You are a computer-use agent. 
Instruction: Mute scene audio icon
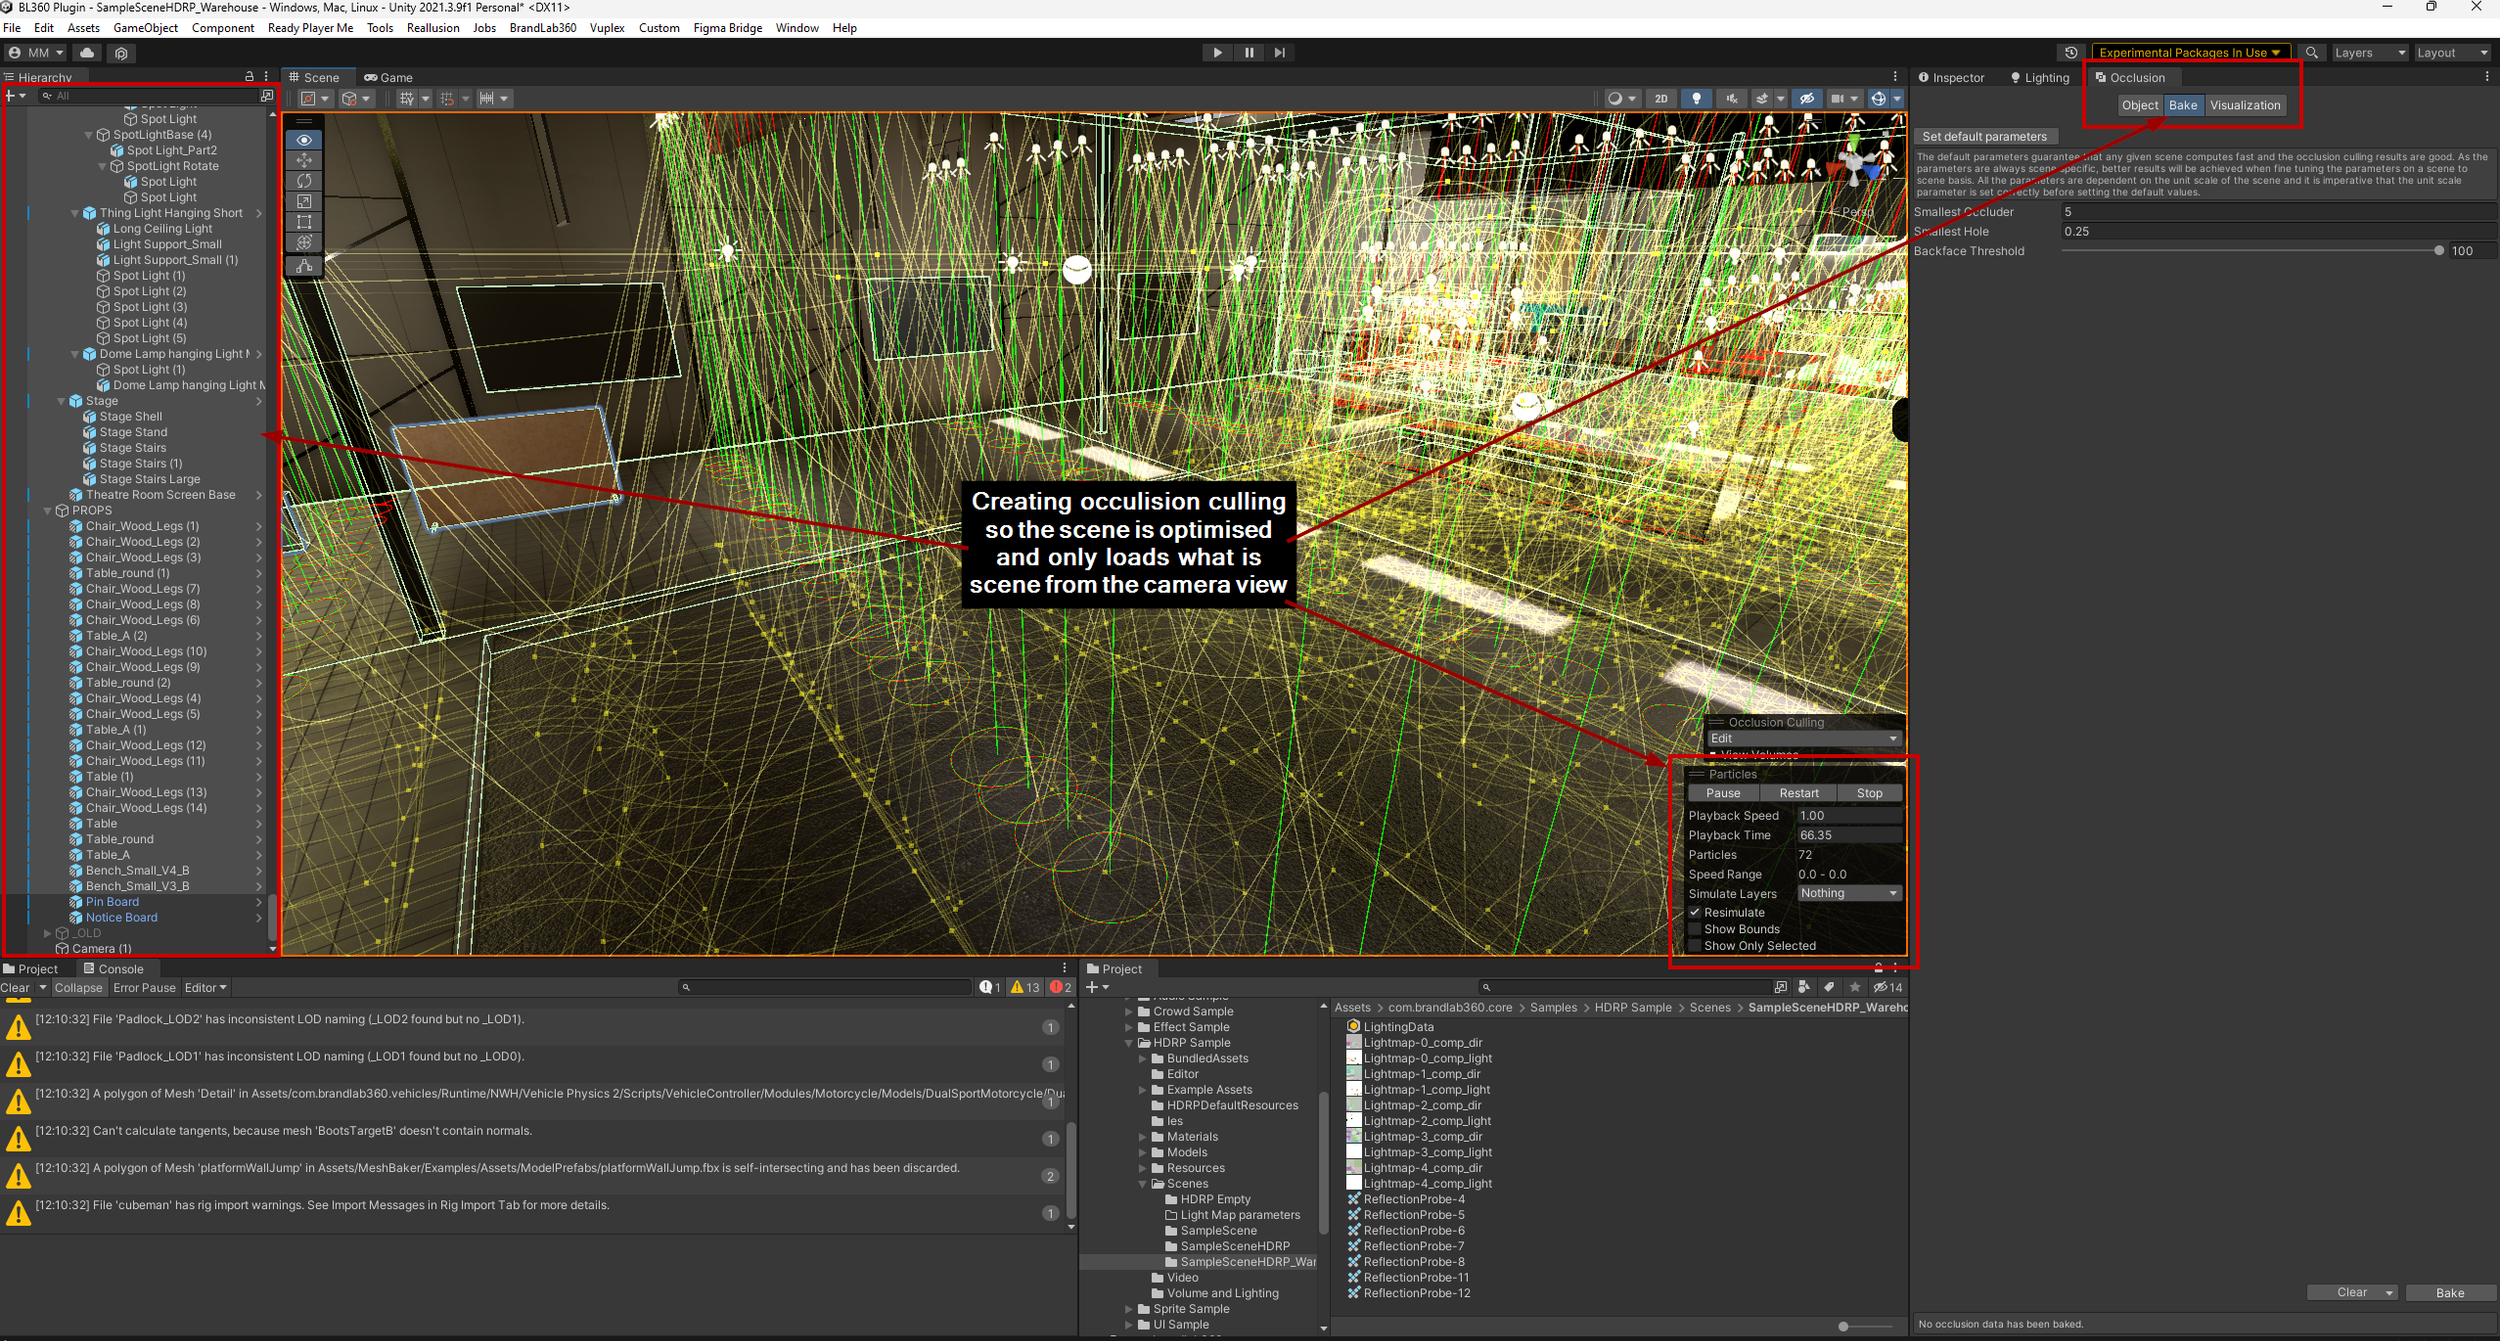(x=1731, y=98)
